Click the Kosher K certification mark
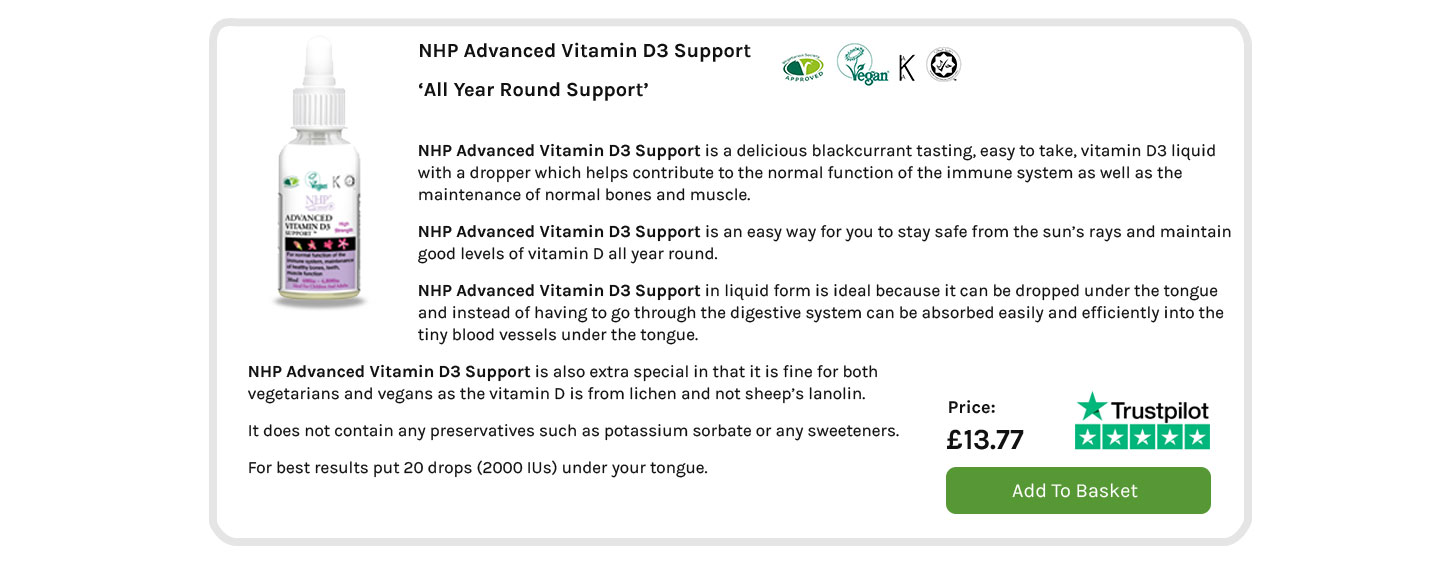 [x=907, y=67]
